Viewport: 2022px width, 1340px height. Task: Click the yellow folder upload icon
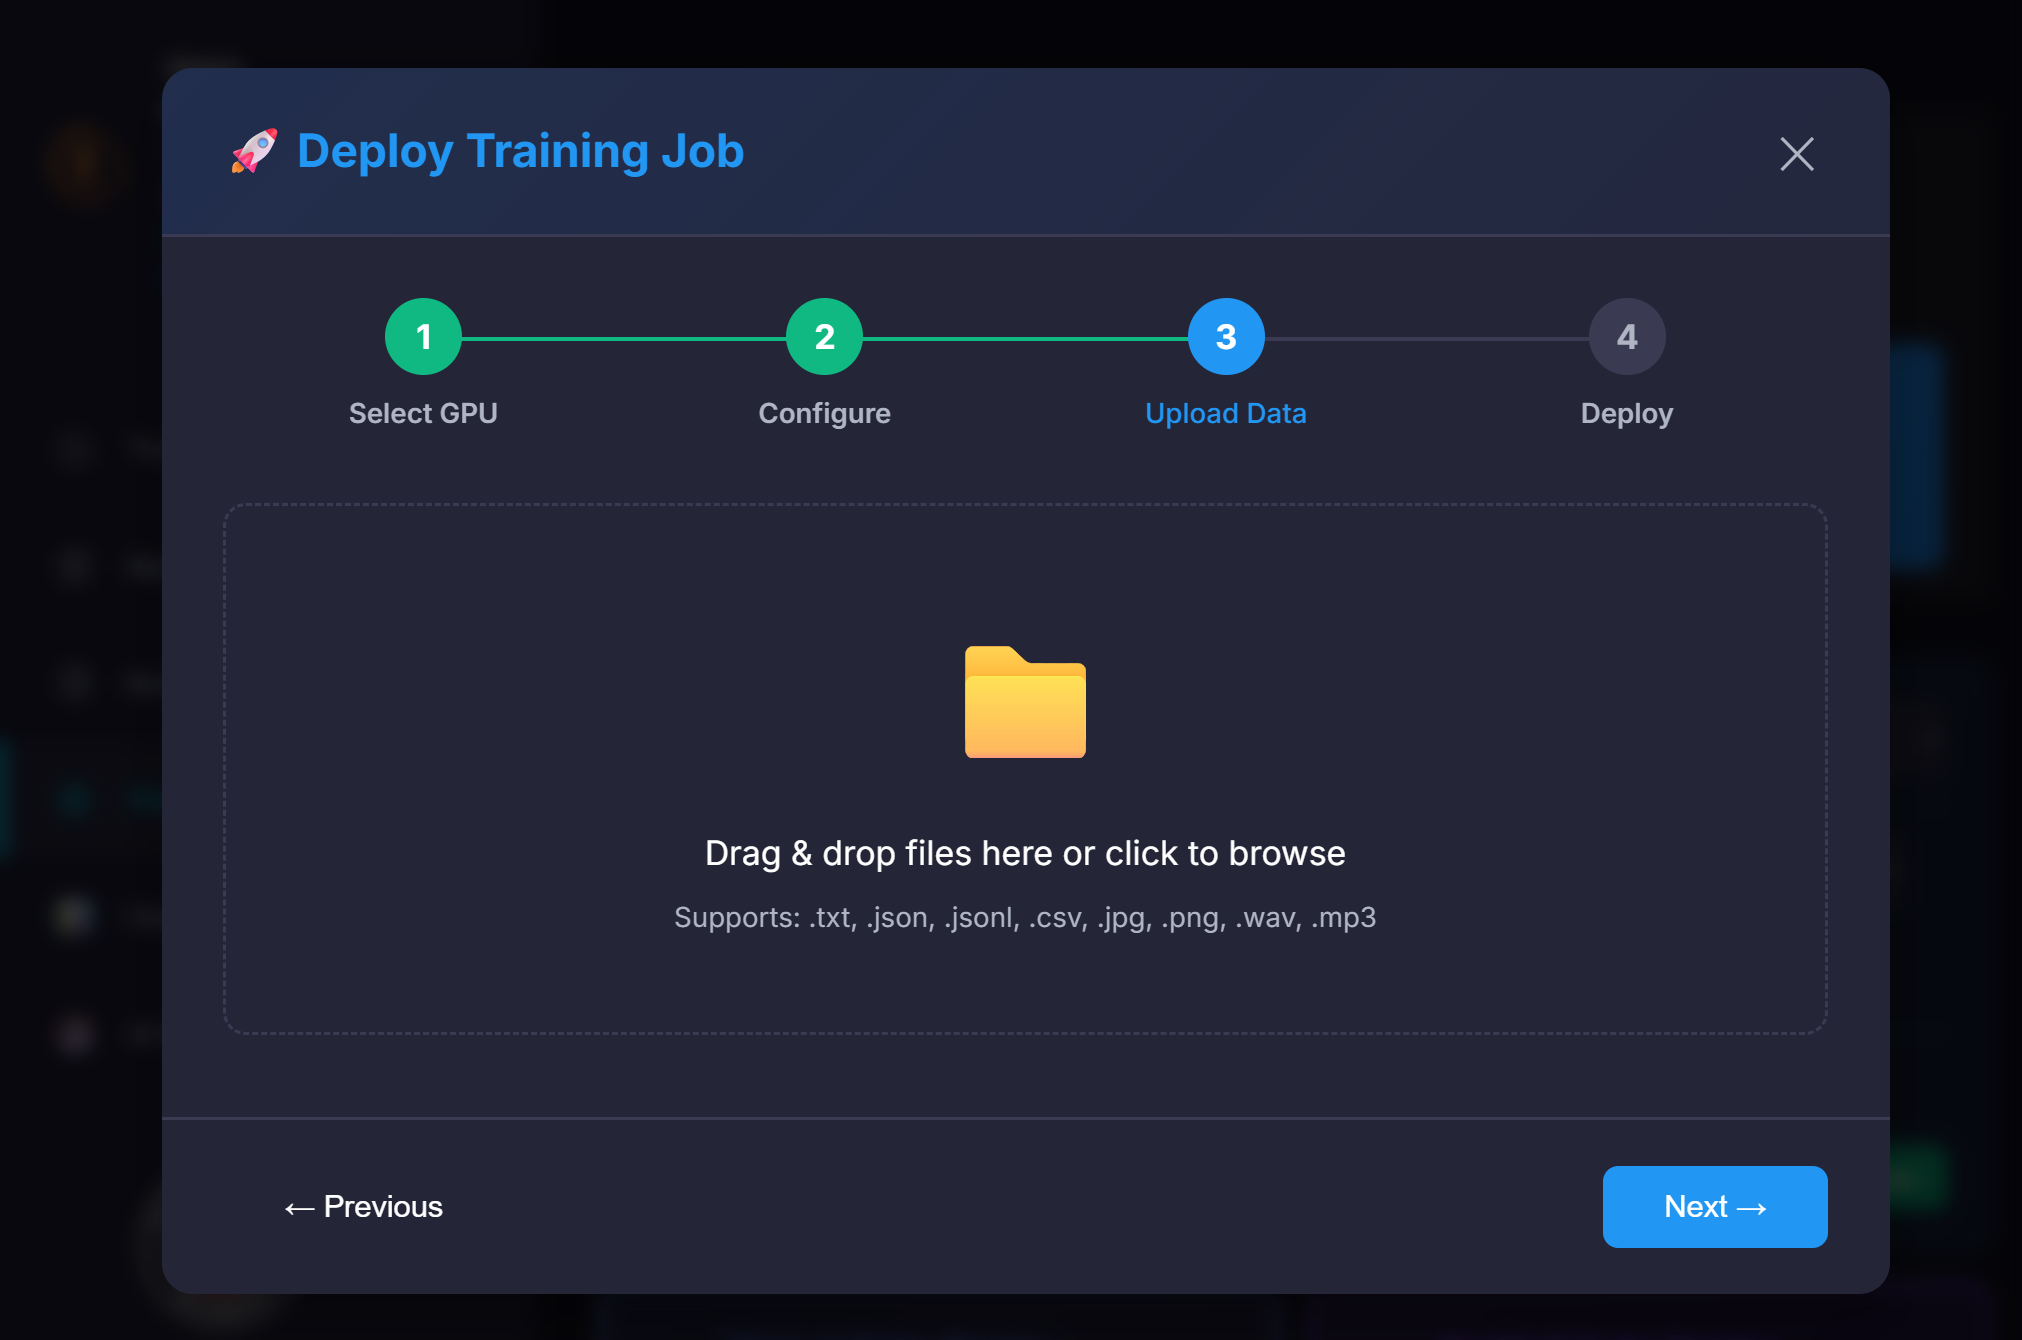point(1025,702)
